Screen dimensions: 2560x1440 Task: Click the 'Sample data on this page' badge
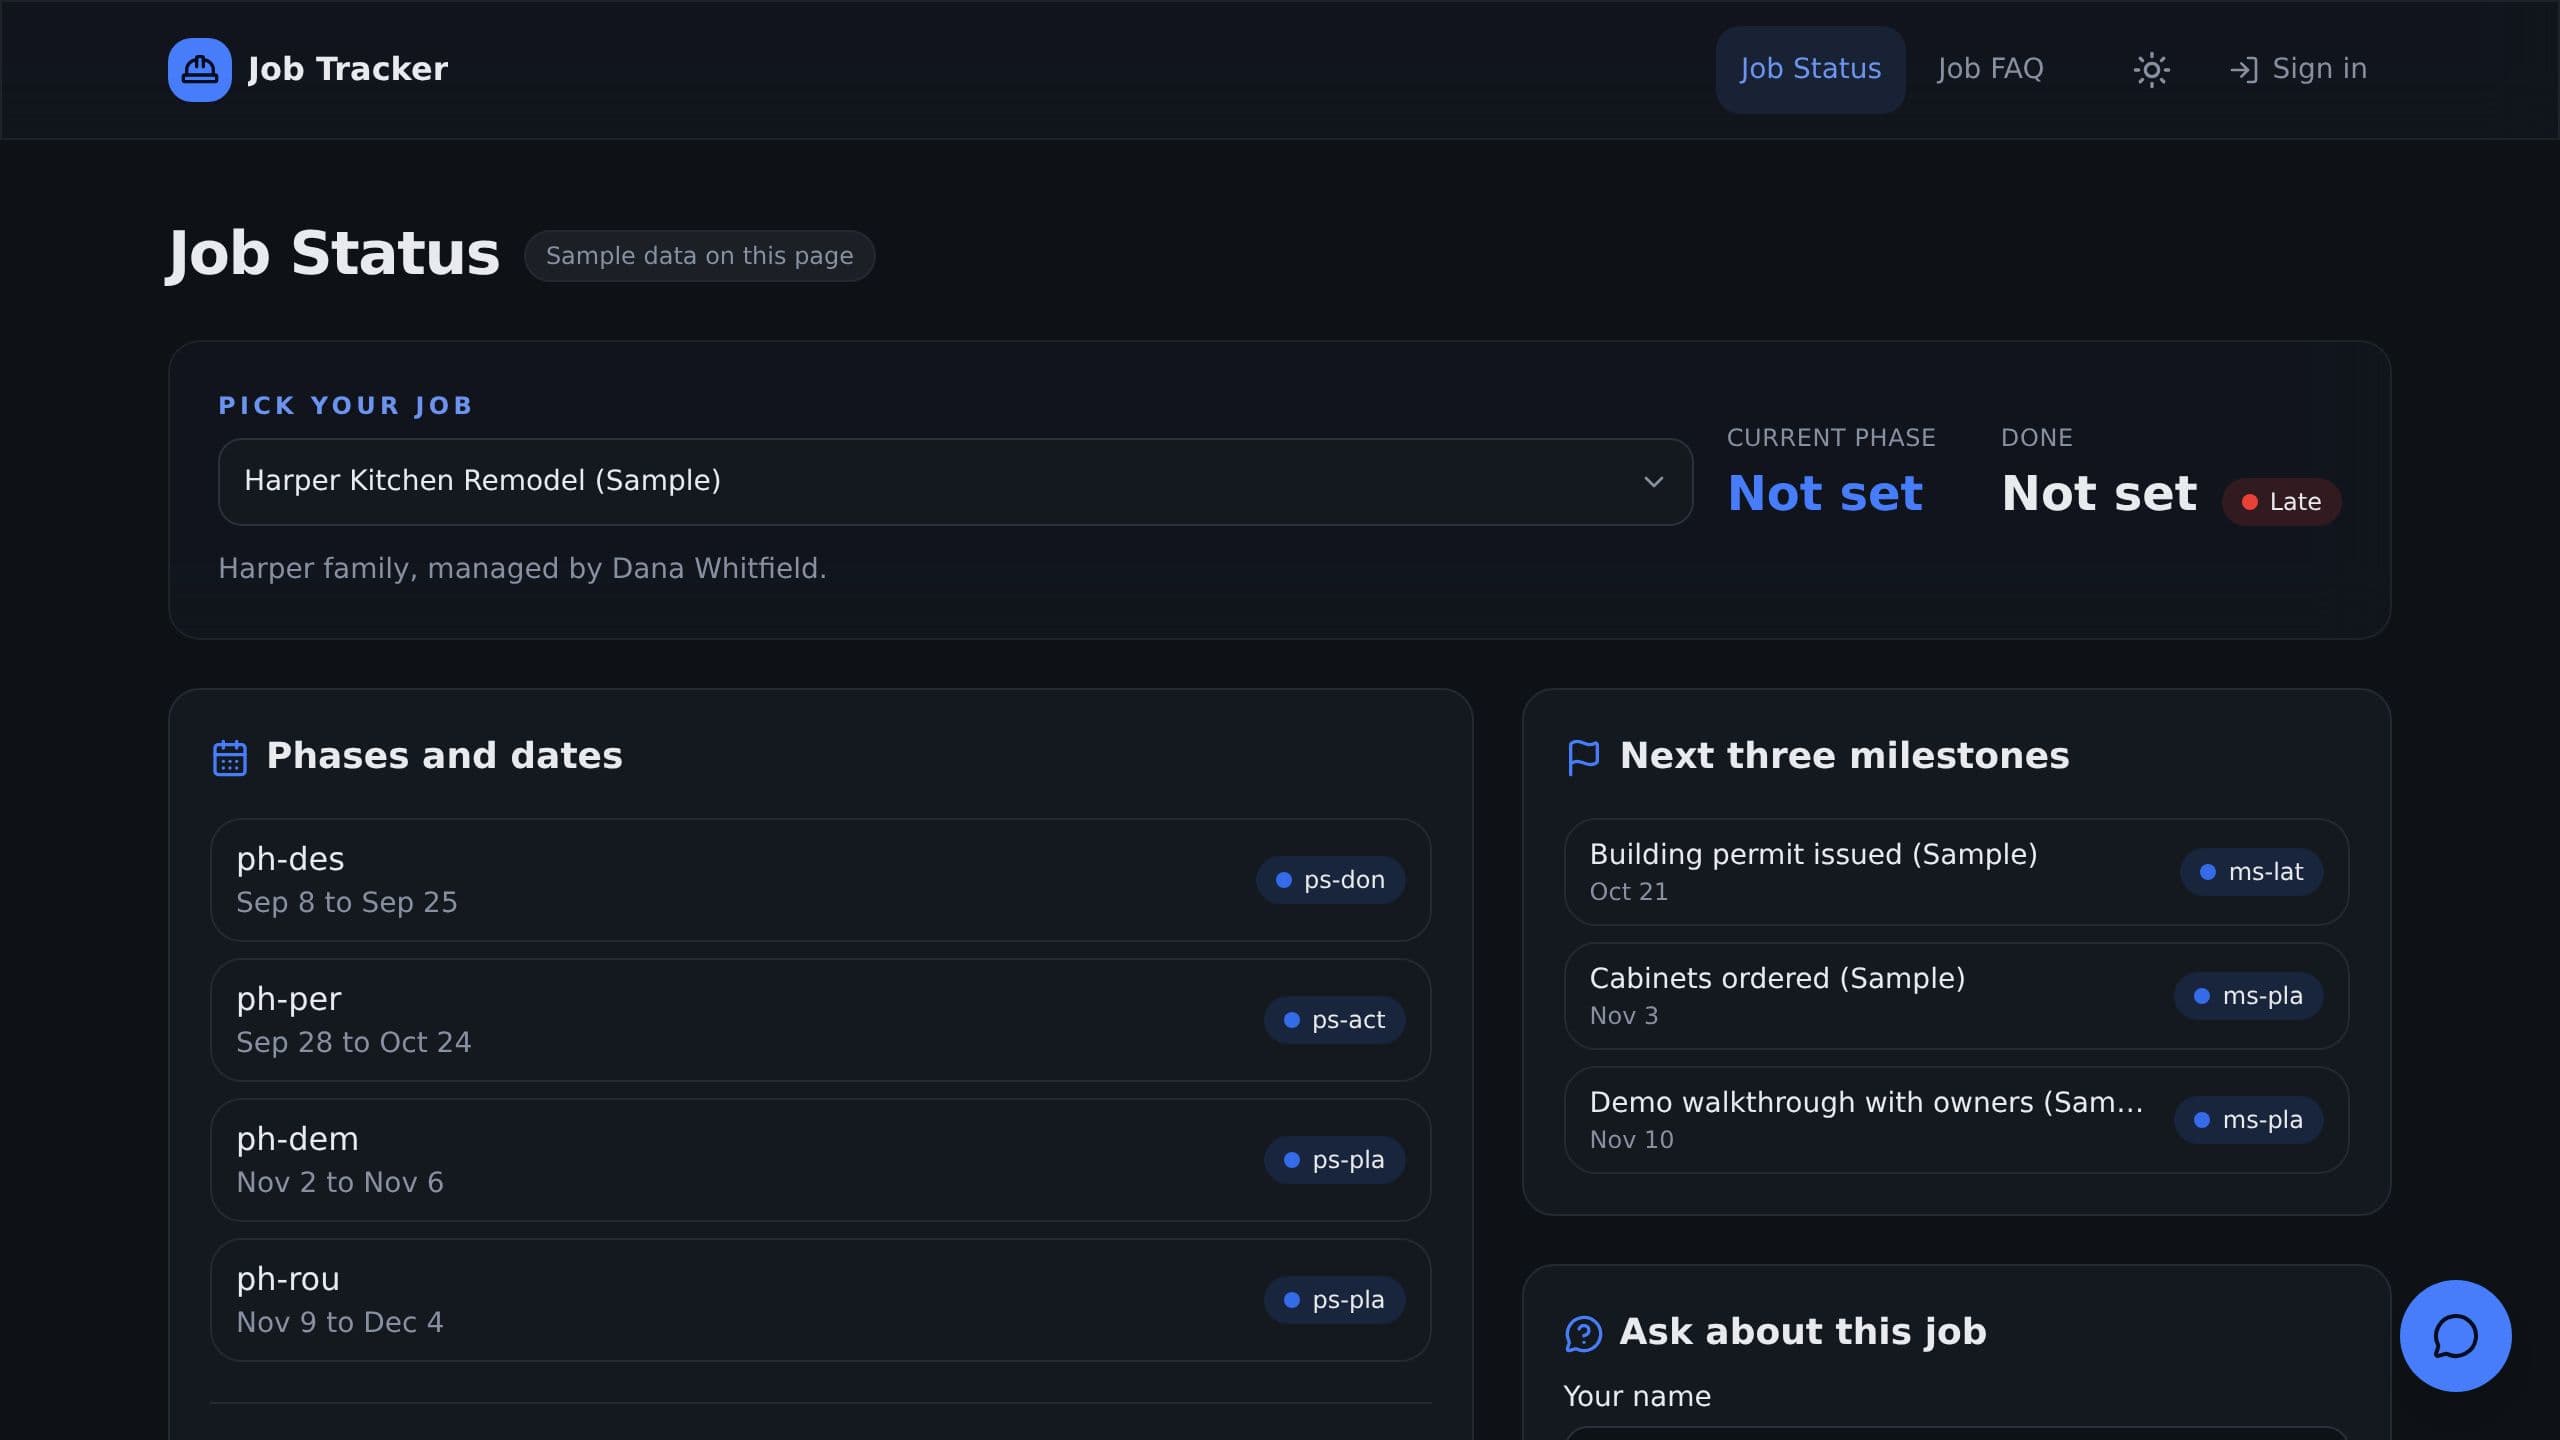(699, 256)
